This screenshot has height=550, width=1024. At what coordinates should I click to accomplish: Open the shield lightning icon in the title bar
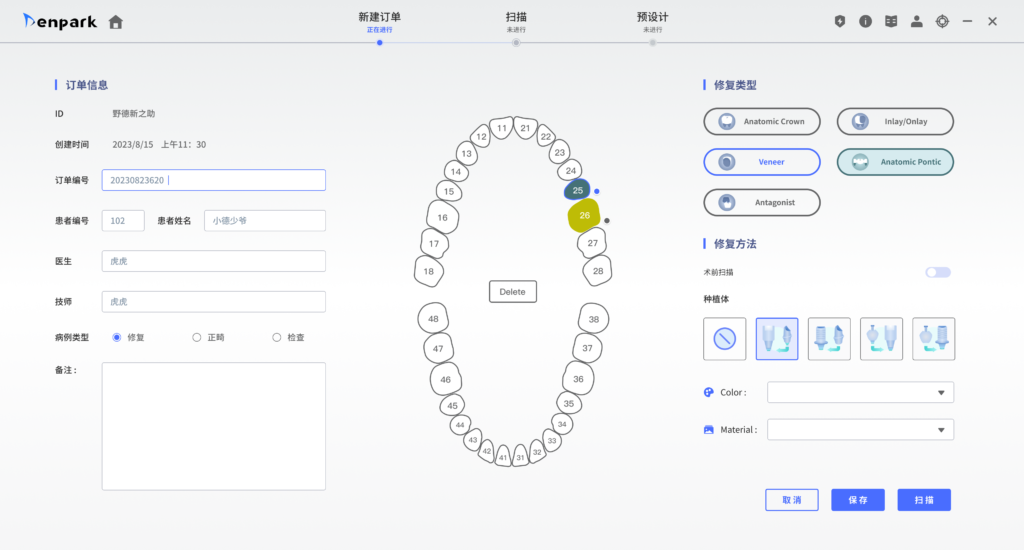(840, 21)
